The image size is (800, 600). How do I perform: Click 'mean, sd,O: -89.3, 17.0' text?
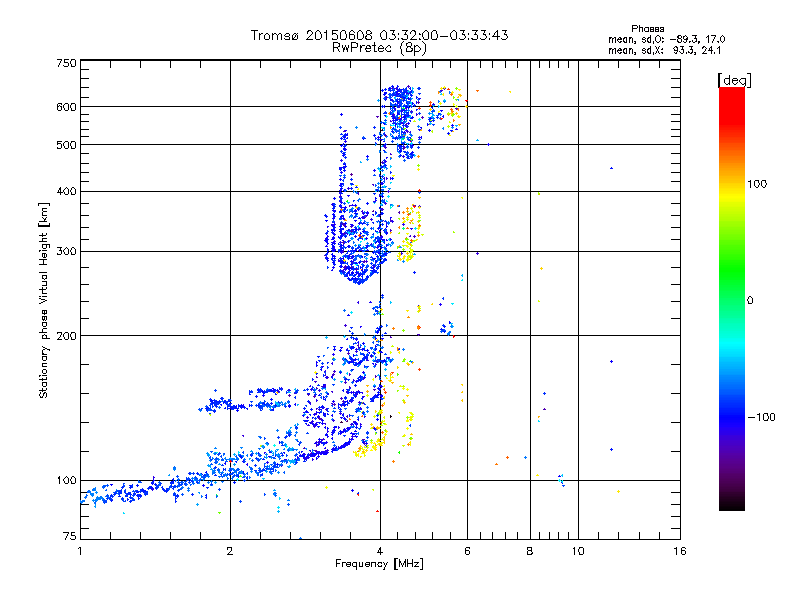click(x=666, y=39)
